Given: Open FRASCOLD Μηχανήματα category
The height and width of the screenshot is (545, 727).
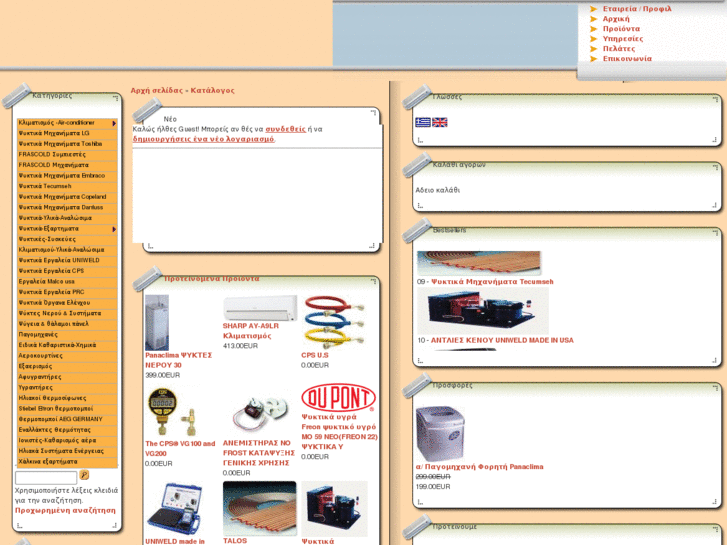Looking at the screenshot, I should tap(67, 166).
